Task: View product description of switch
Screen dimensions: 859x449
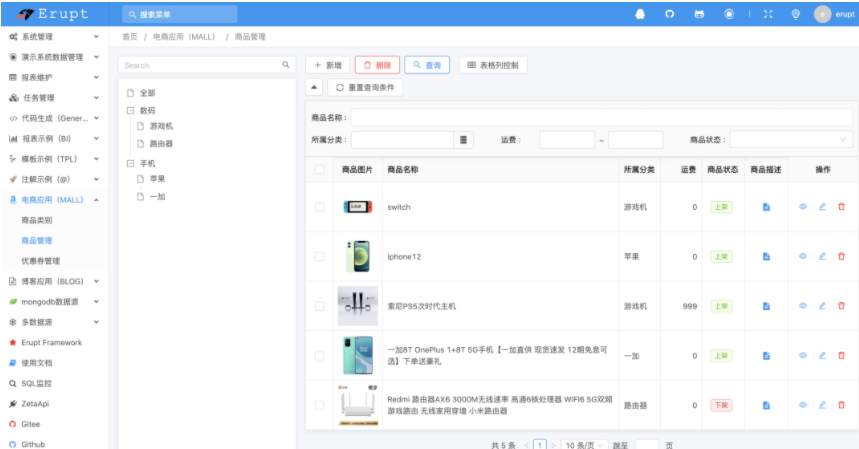Action: (766, 207)
